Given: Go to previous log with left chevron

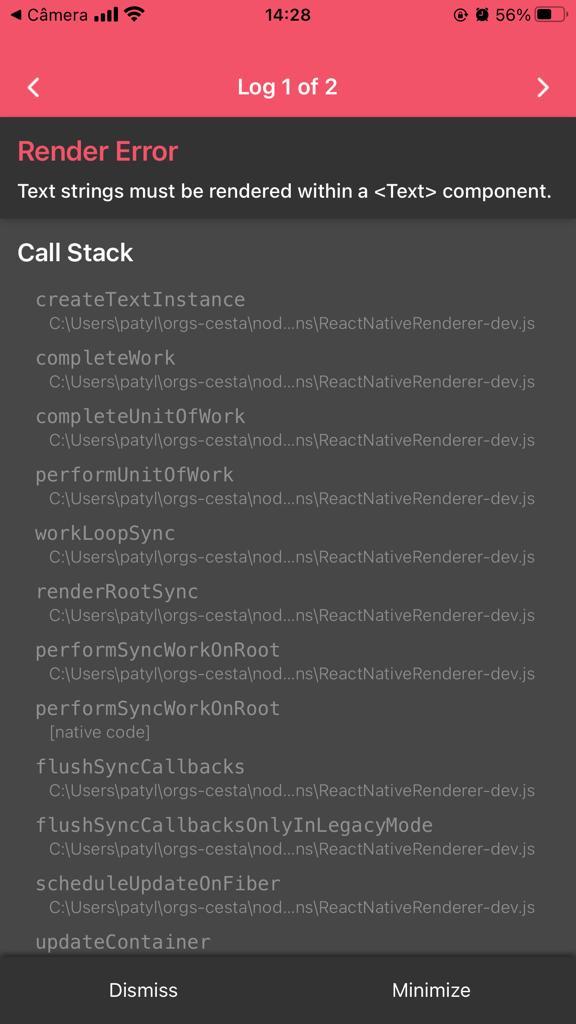Looking at the screenshot, I should point(34,88).
